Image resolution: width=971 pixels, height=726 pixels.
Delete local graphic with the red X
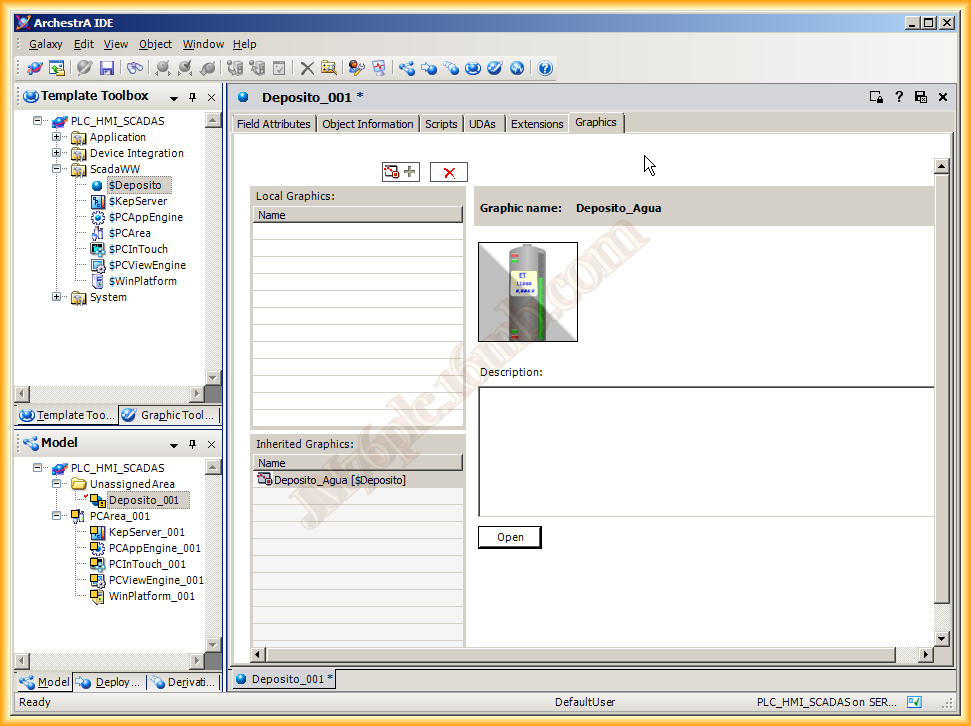449,172
